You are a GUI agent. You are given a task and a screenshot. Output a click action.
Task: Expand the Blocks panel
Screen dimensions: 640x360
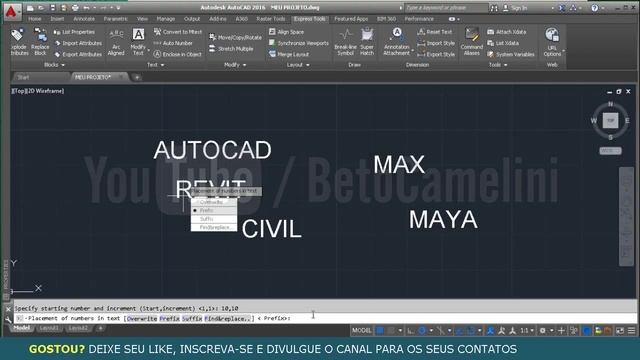(x=54, y=65)
